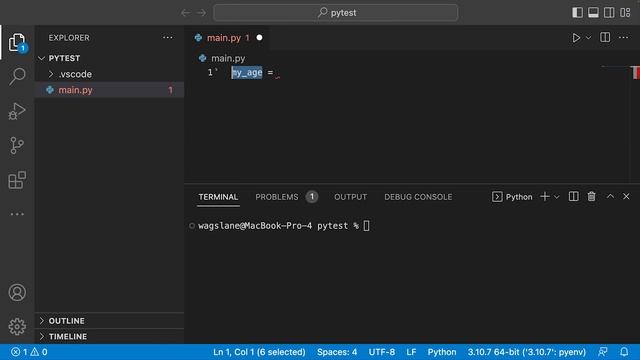Open the Explorer view in activity bar
The width and height of the screenshot is (640, 360).
tap(17, 42)
